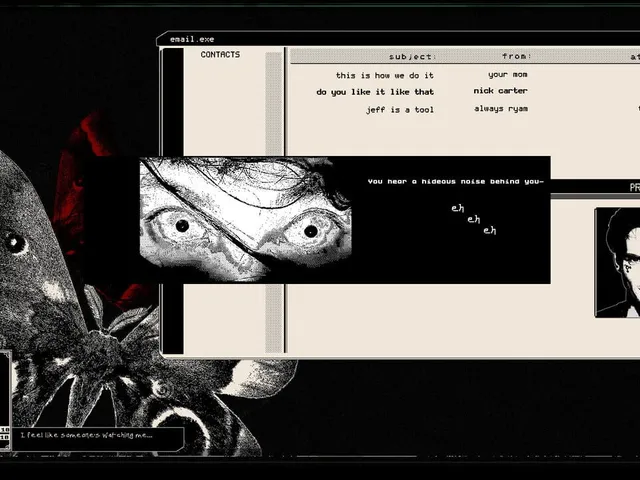
Task: Open the CONTACTS panel heading
Action: [220, 55]
